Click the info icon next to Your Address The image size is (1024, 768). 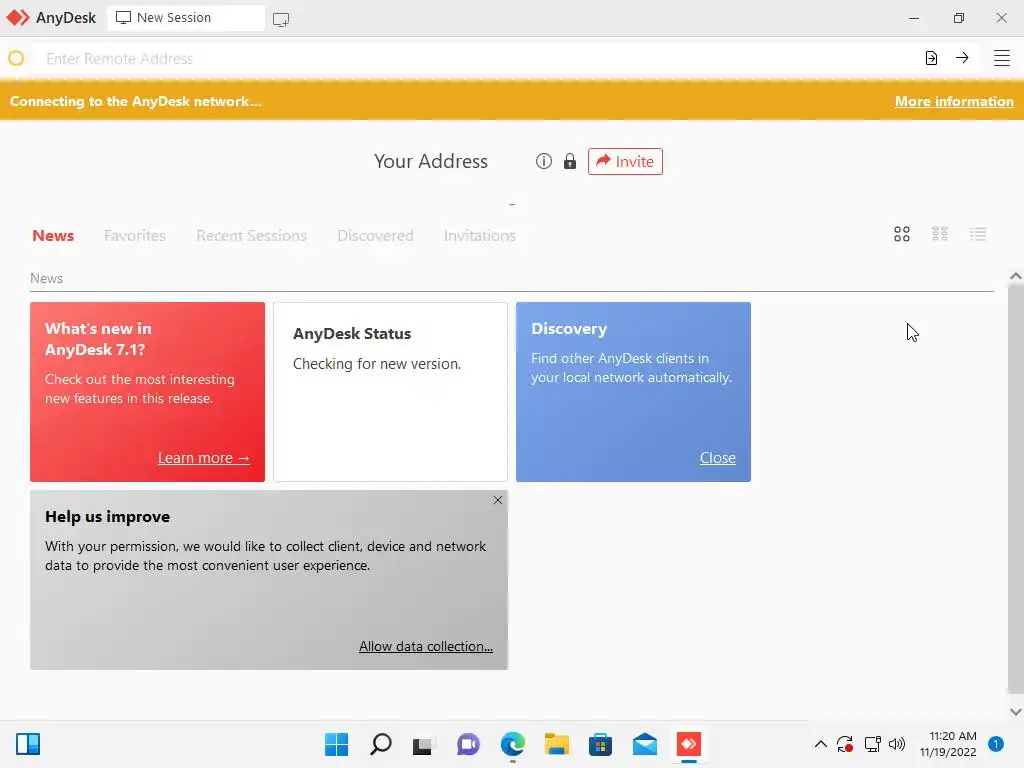coord(543,161)
